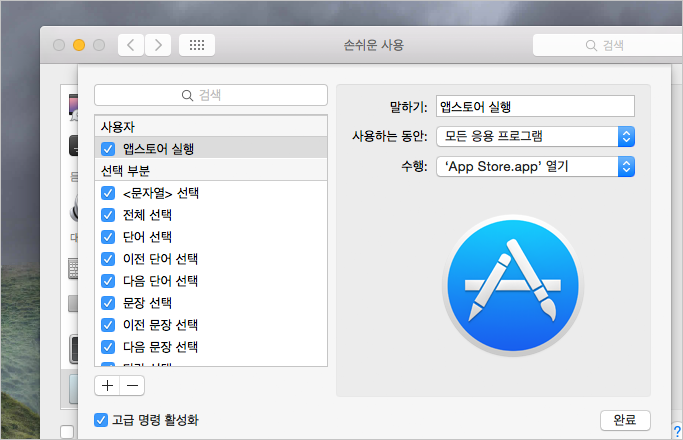Image resolution: width=683 pixels, height=440 pixels.
Task: Uncheck the 앱스토어 실행 command checkbox
Action: [x=108, y=149]
